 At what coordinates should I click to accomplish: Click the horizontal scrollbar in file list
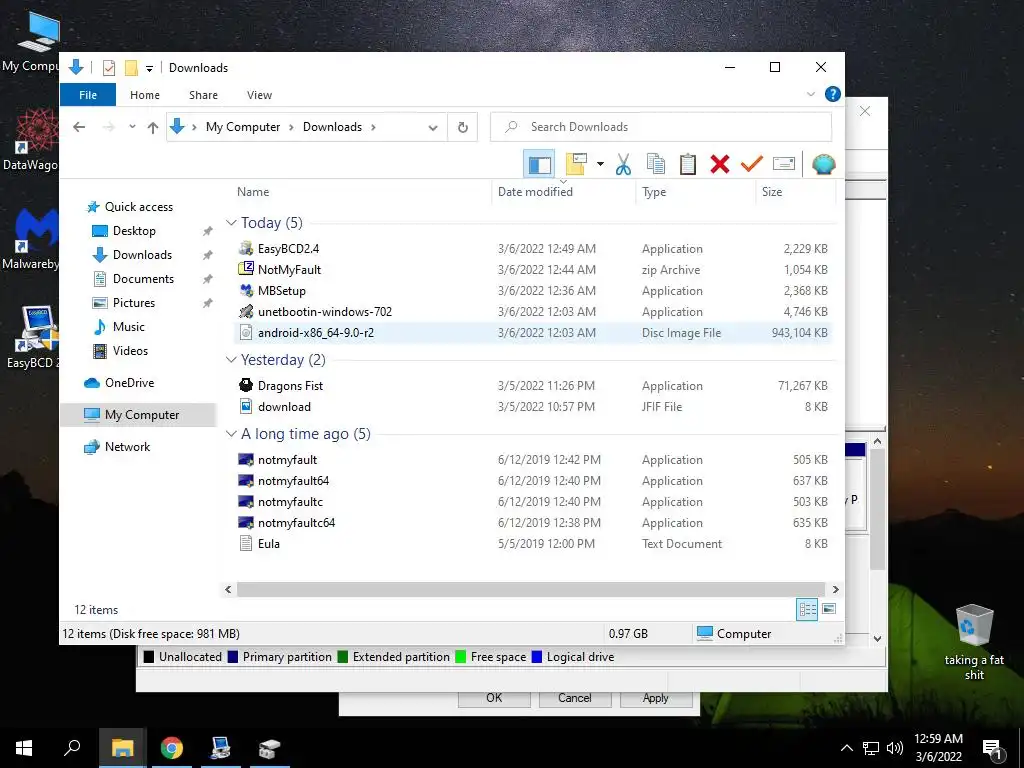(530, 589)
